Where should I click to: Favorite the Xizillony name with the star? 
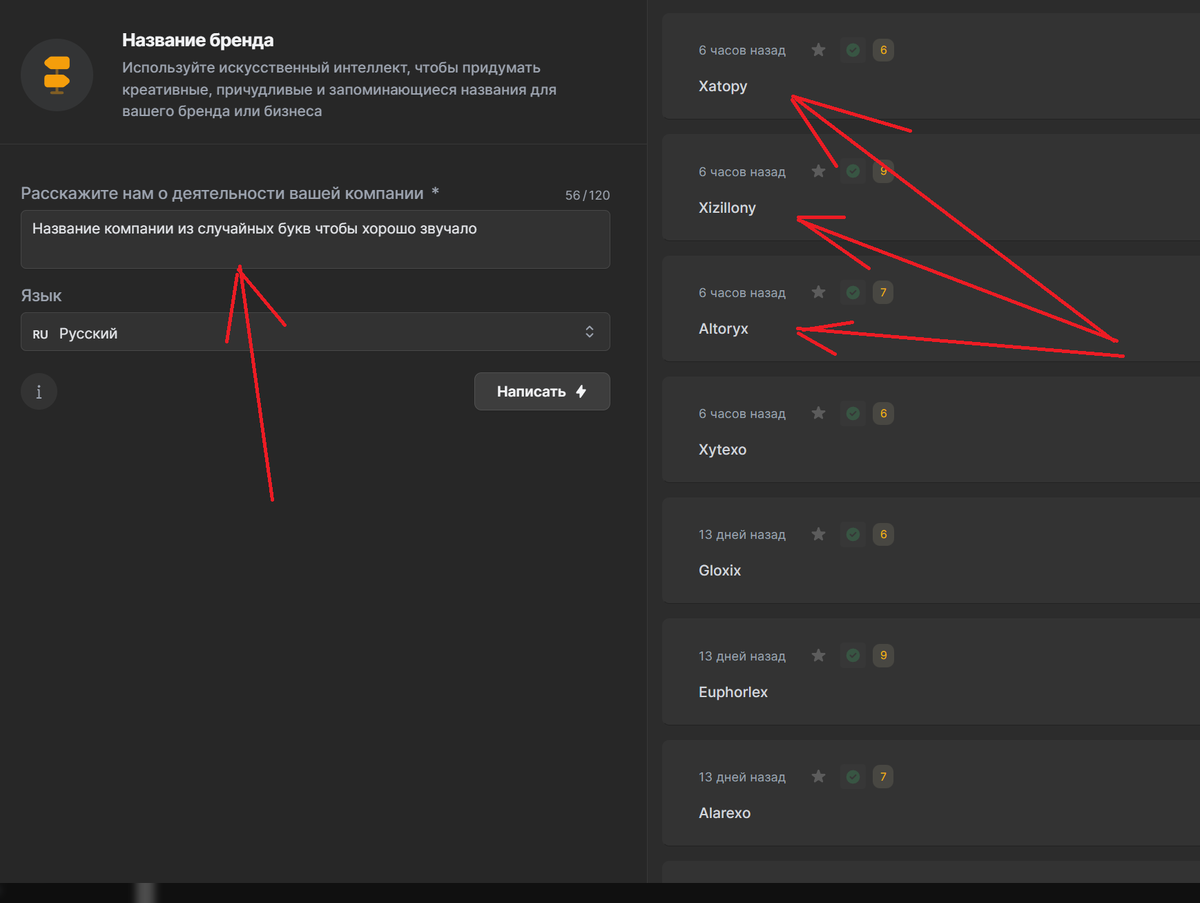[818, 171]
